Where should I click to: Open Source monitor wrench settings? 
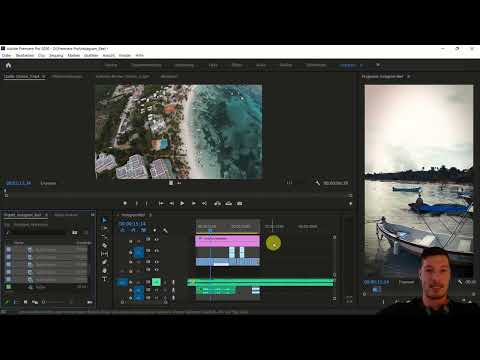317,183
